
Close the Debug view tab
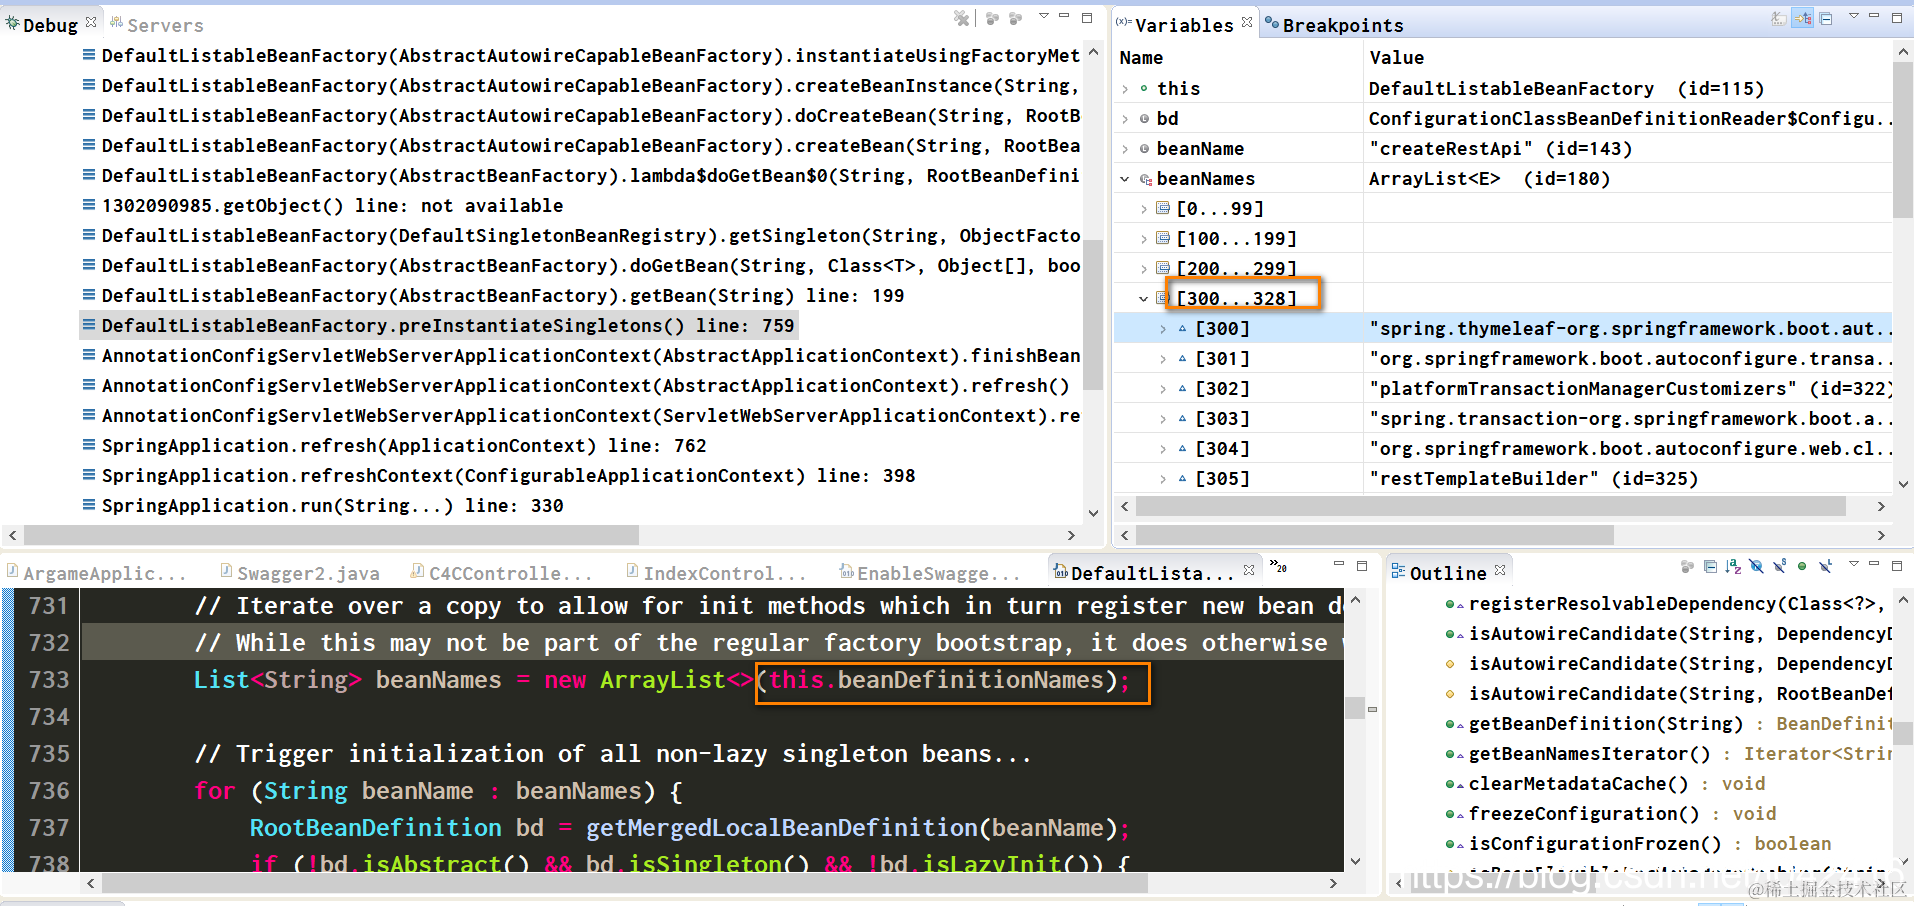(x=91, y=21)
